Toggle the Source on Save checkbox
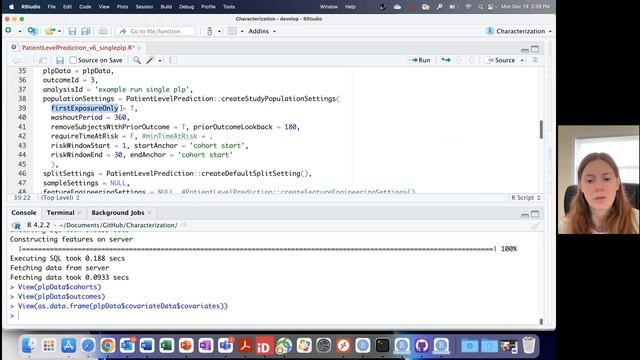 pyautogui.click(x=73, y=60)
